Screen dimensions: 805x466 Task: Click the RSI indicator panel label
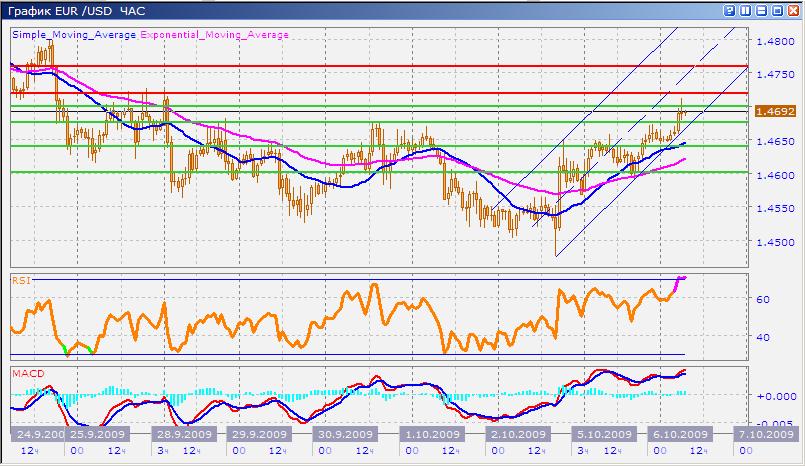20,281
